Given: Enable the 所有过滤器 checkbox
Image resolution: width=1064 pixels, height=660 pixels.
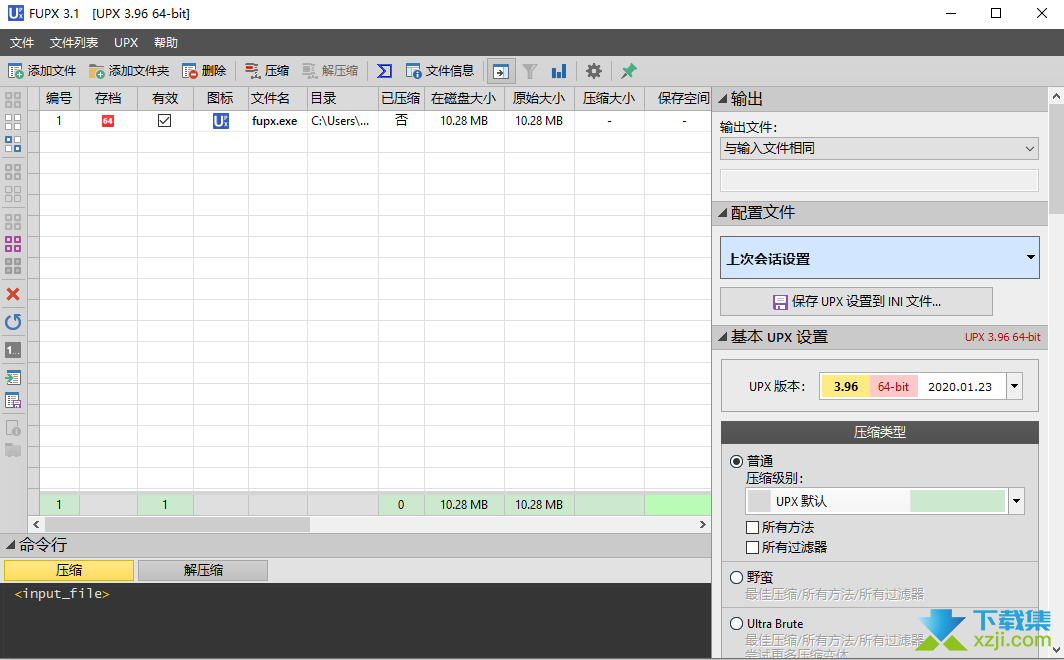Looking at the screenshot, I should [x=752, y=547].
